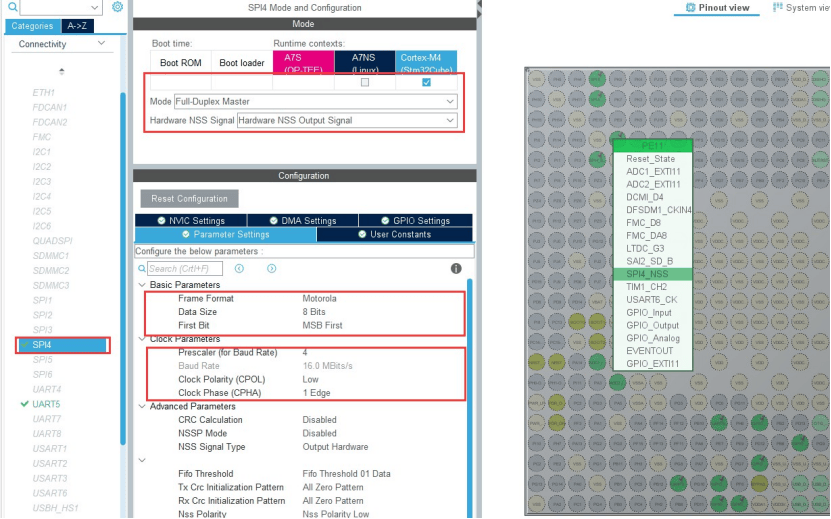Click the parameter search magnifier icon
The width and height of the screenshot is (831, 519).
click(142, 269)
